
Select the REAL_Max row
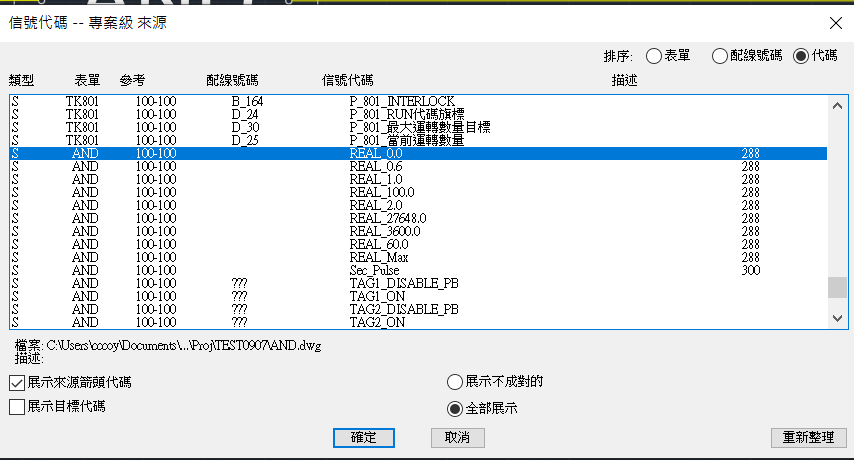[418, 258]
